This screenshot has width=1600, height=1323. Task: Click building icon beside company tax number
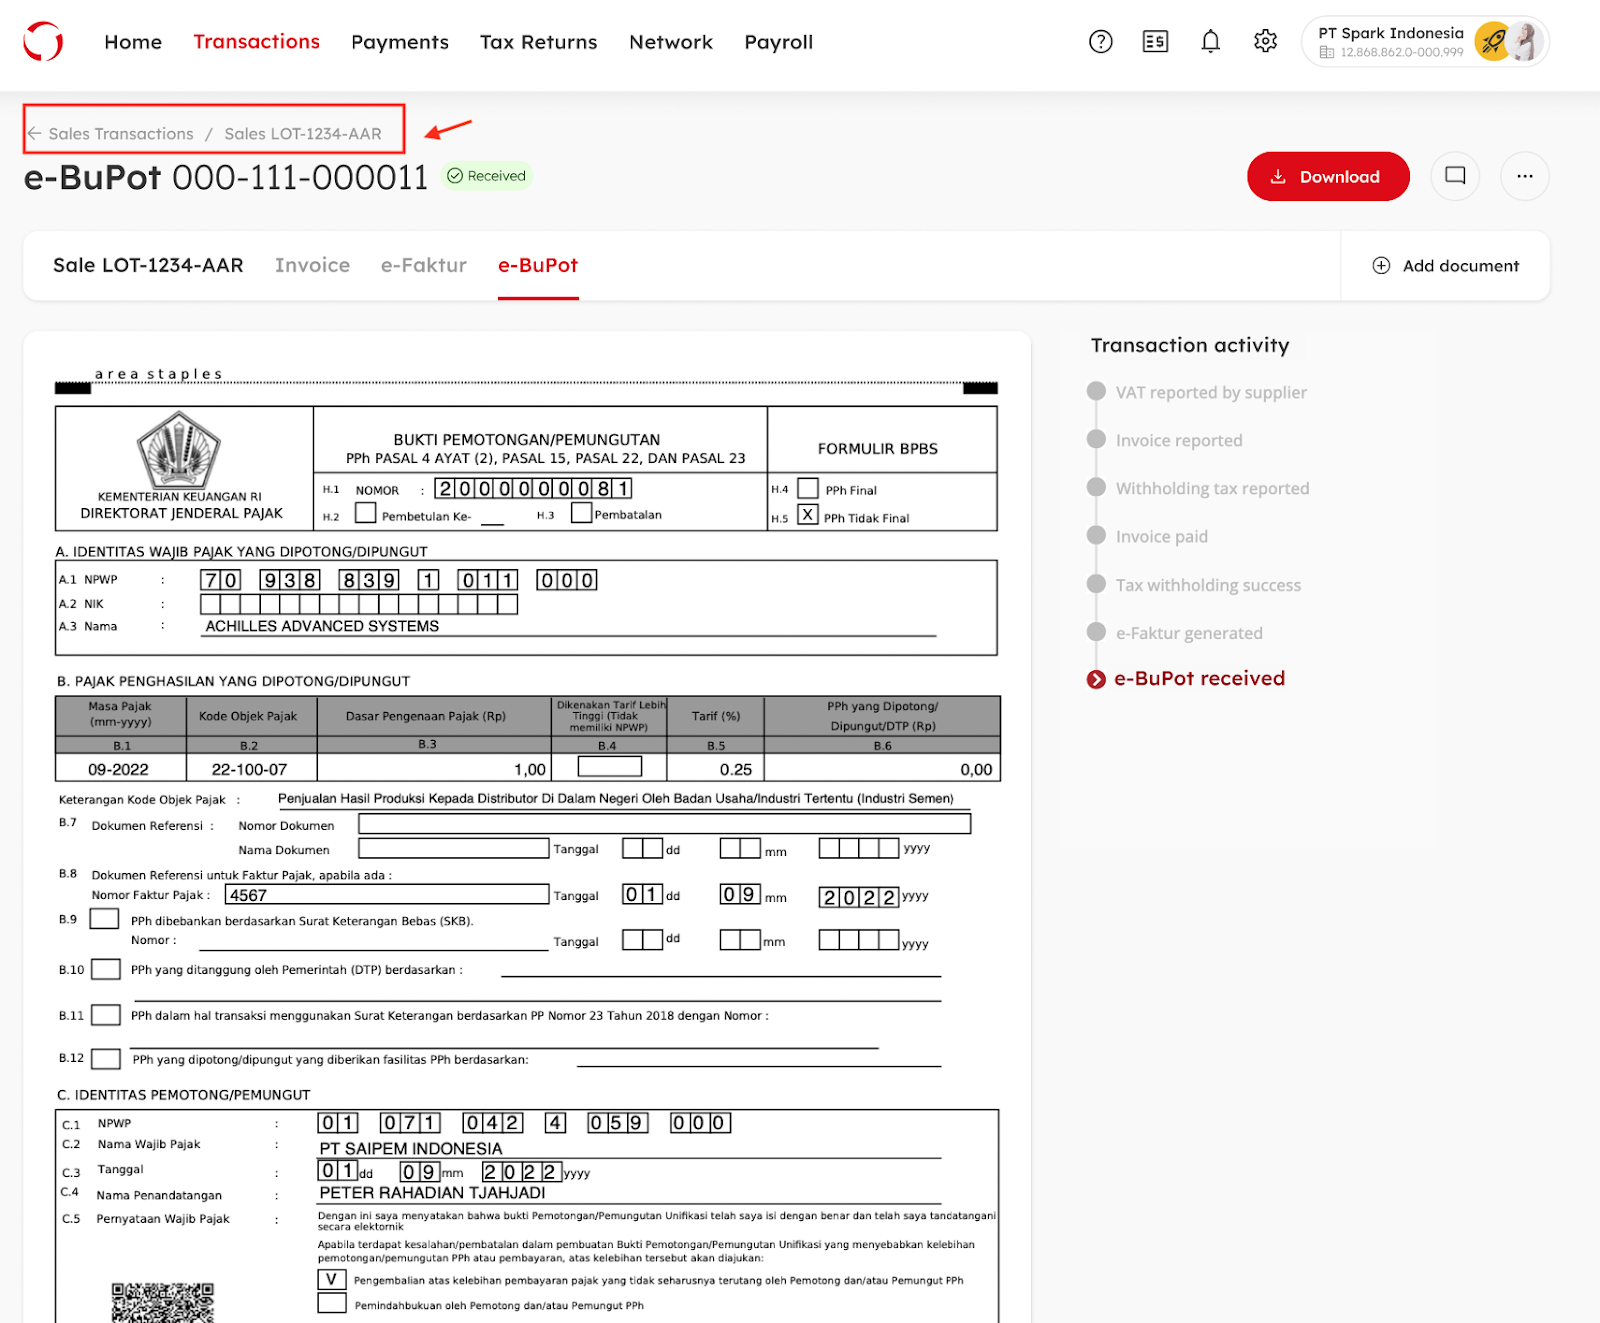[x=1327, y=52]
